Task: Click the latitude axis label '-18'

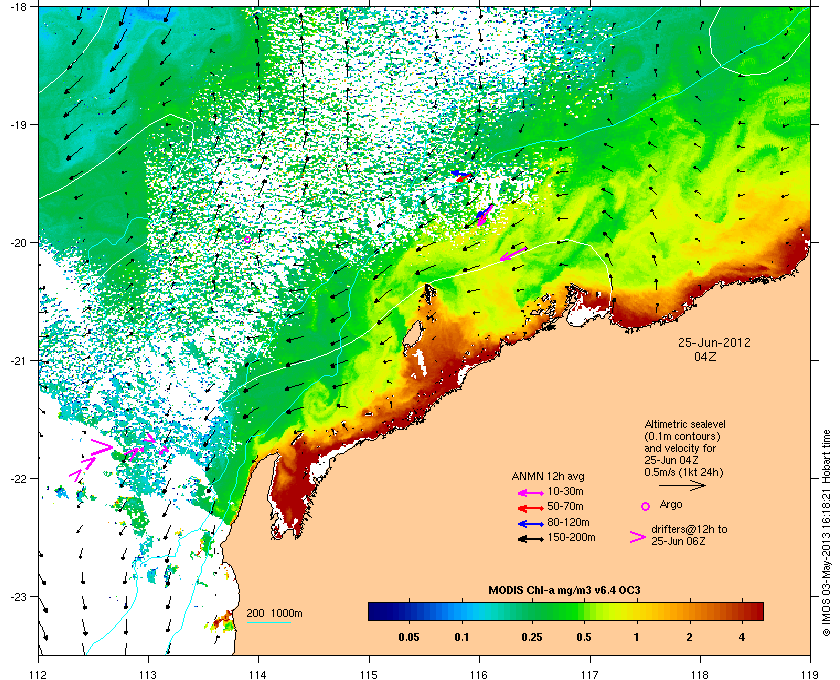Action: 18,6
